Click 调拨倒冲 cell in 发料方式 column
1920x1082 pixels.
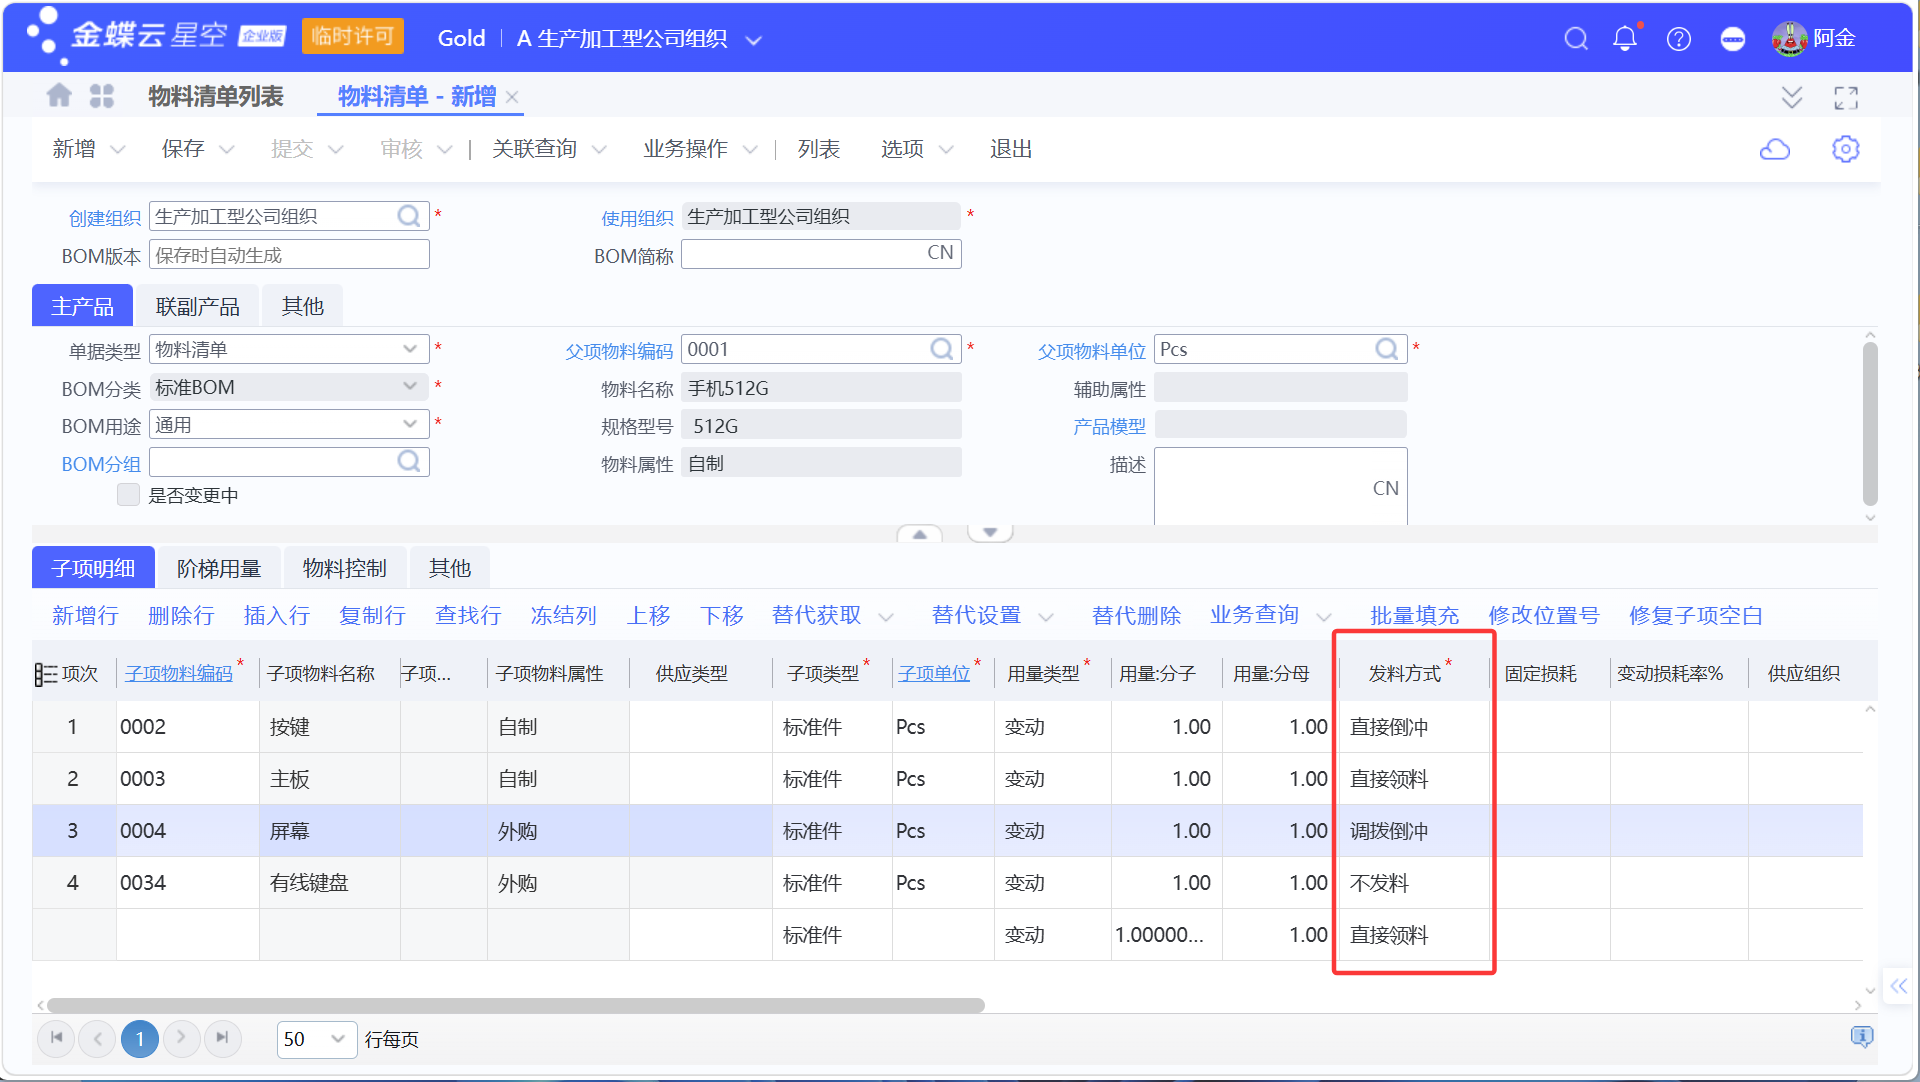click(x=1414, y=831)
